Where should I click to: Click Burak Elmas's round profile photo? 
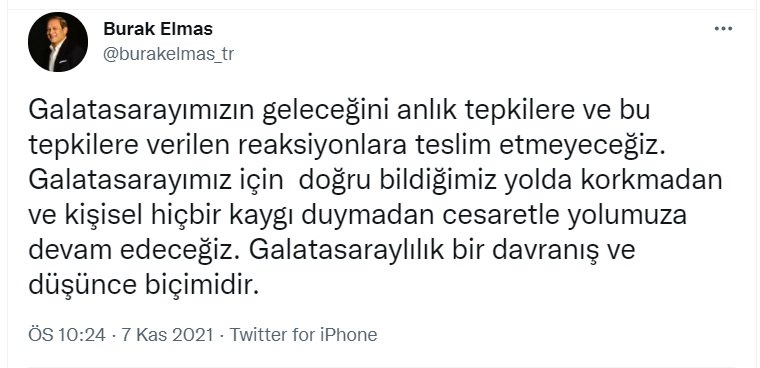58,42
